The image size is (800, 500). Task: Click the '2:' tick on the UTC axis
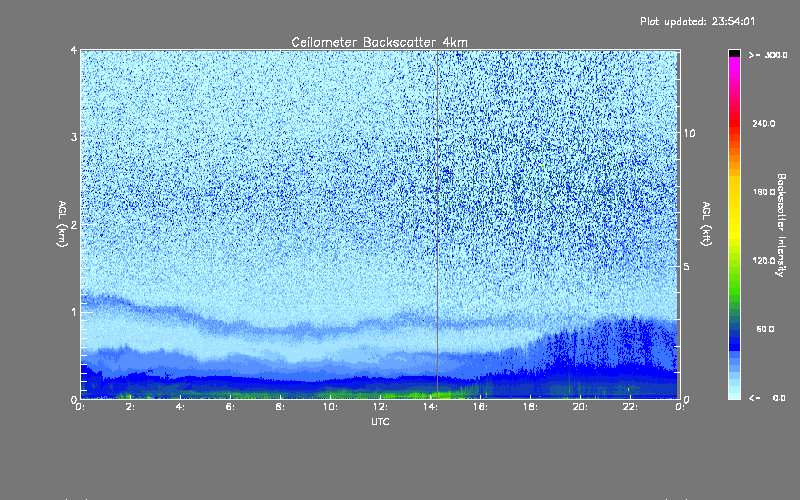[130, 407]
